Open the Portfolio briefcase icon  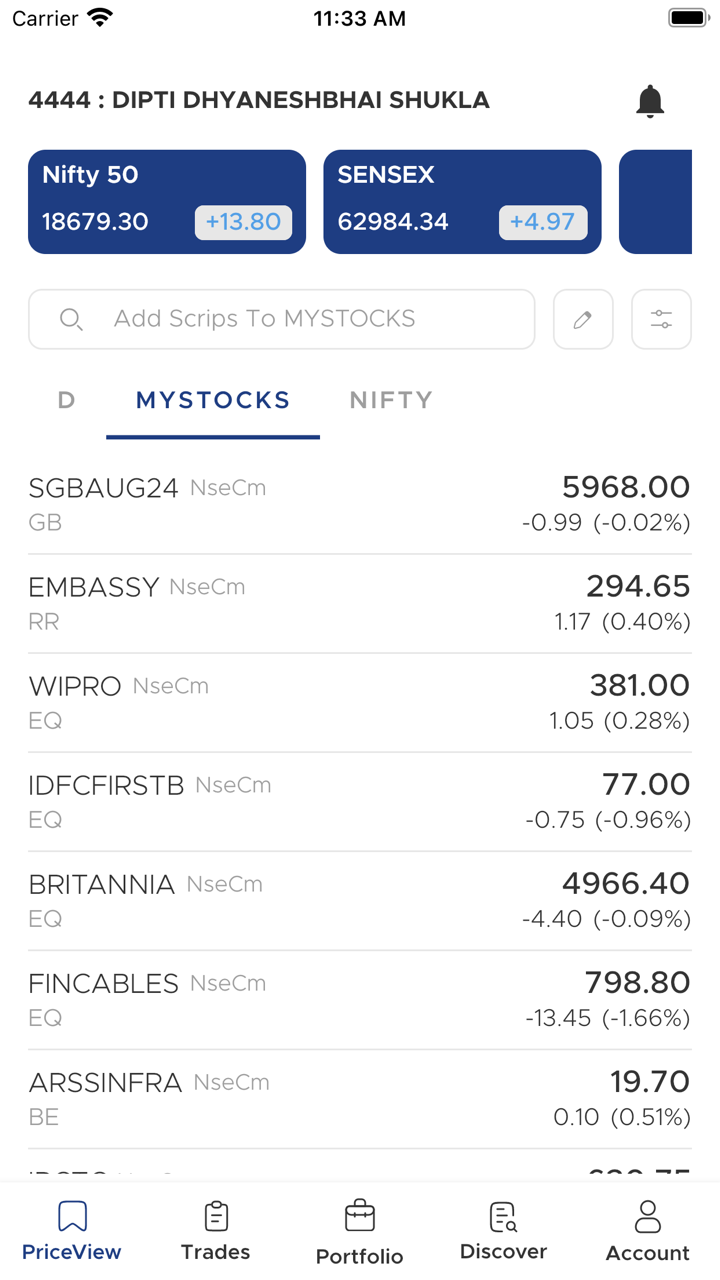pos(360,1217)
